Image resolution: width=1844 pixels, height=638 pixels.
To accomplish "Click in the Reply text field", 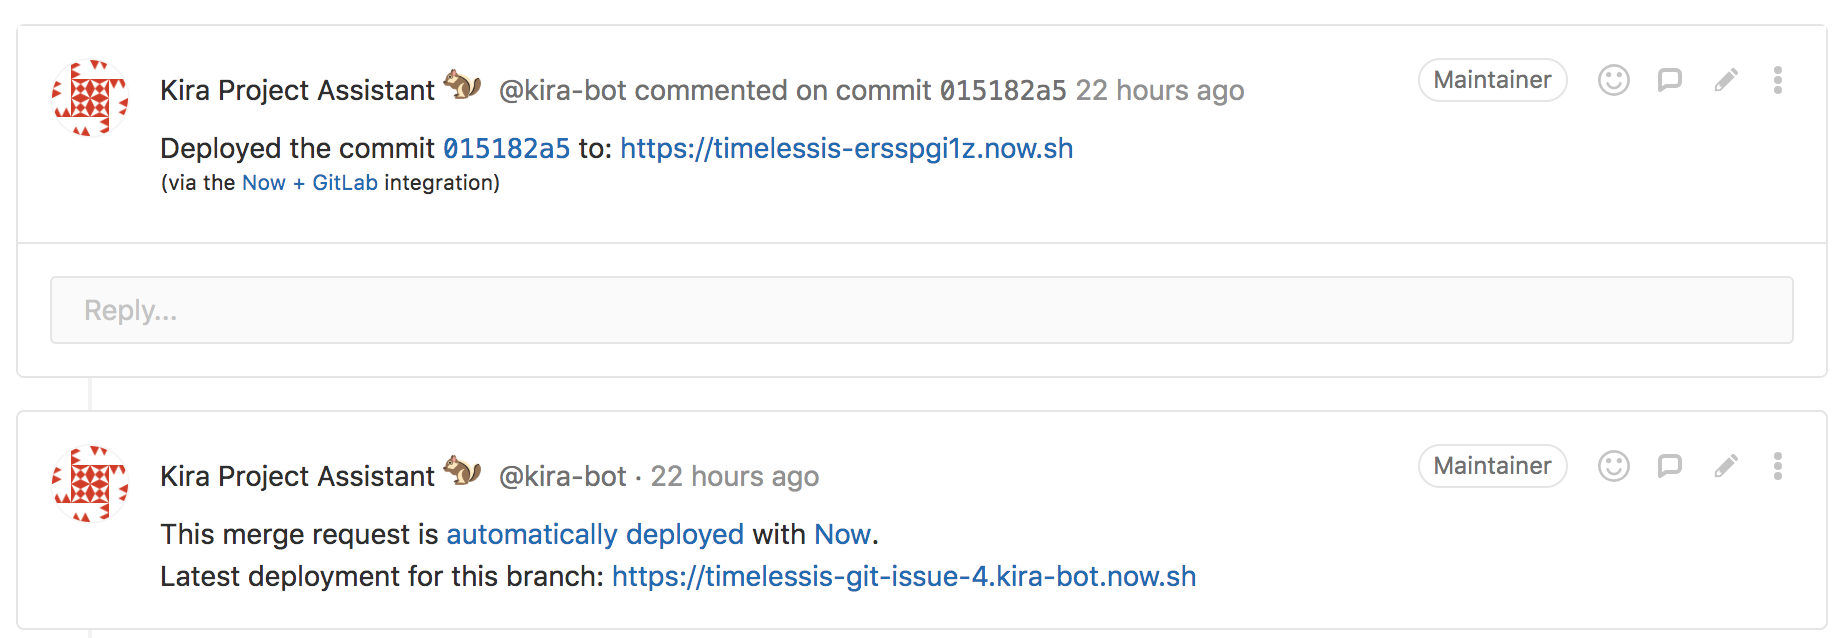I will point(921,310).
